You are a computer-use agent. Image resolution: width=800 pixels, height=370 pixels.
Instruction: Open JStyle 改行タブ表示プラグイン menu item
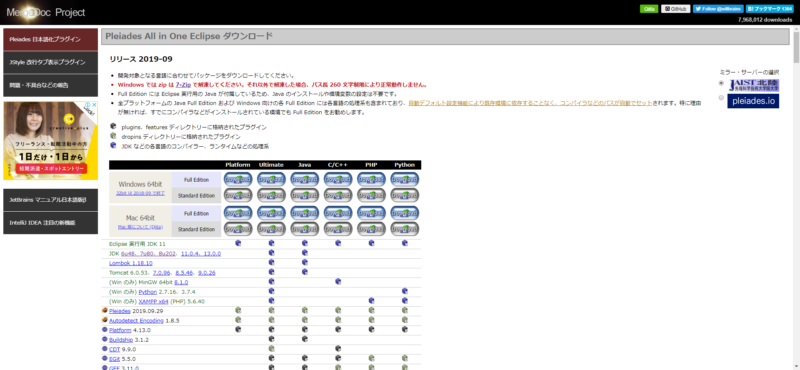tap(51, 62)
